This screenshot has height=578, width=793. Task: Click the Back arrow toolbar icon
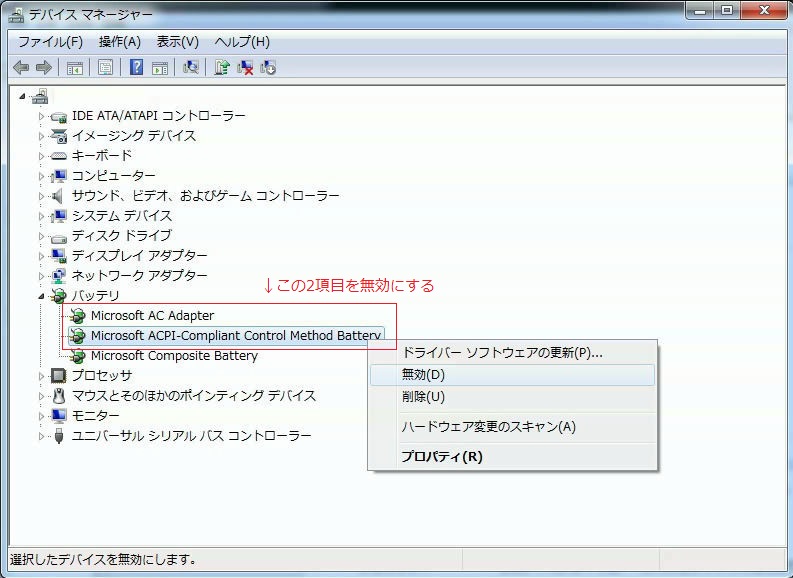[21, 67]
